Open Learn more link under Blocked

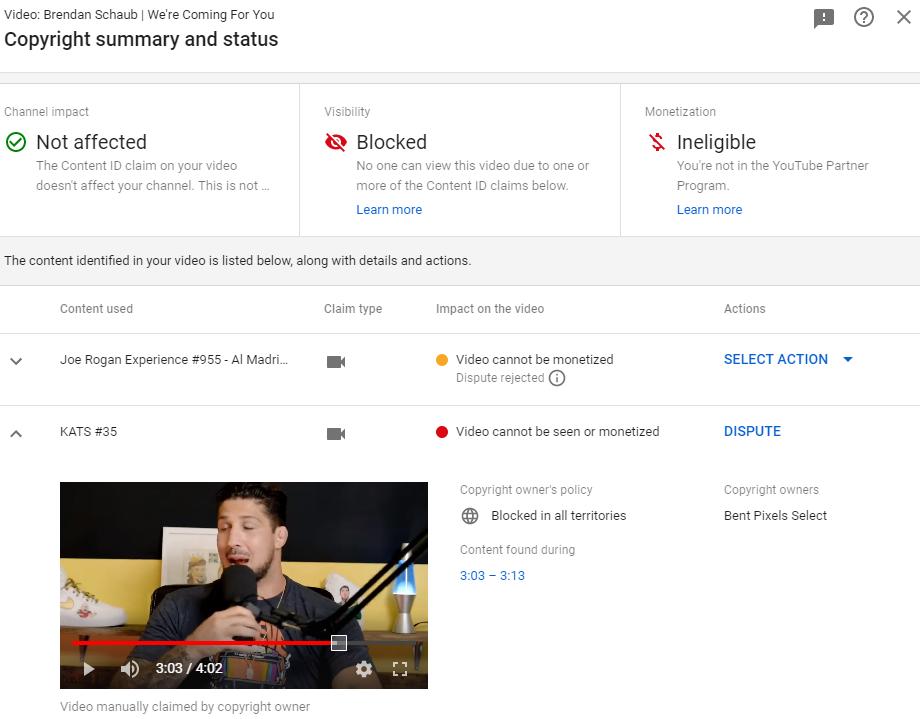(389, 210)
